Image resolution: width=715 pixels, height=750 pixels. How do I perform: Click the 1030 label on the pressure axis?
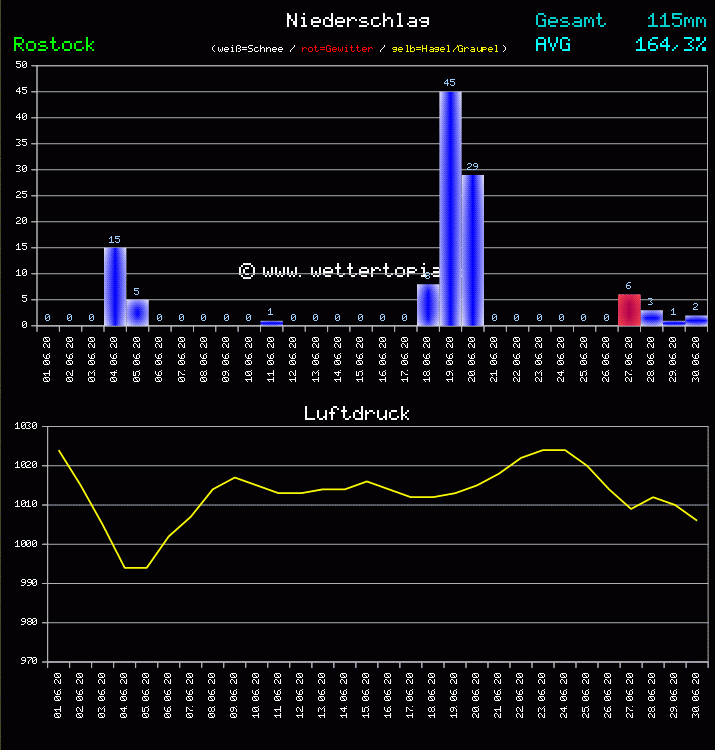(x=25, y=426)
